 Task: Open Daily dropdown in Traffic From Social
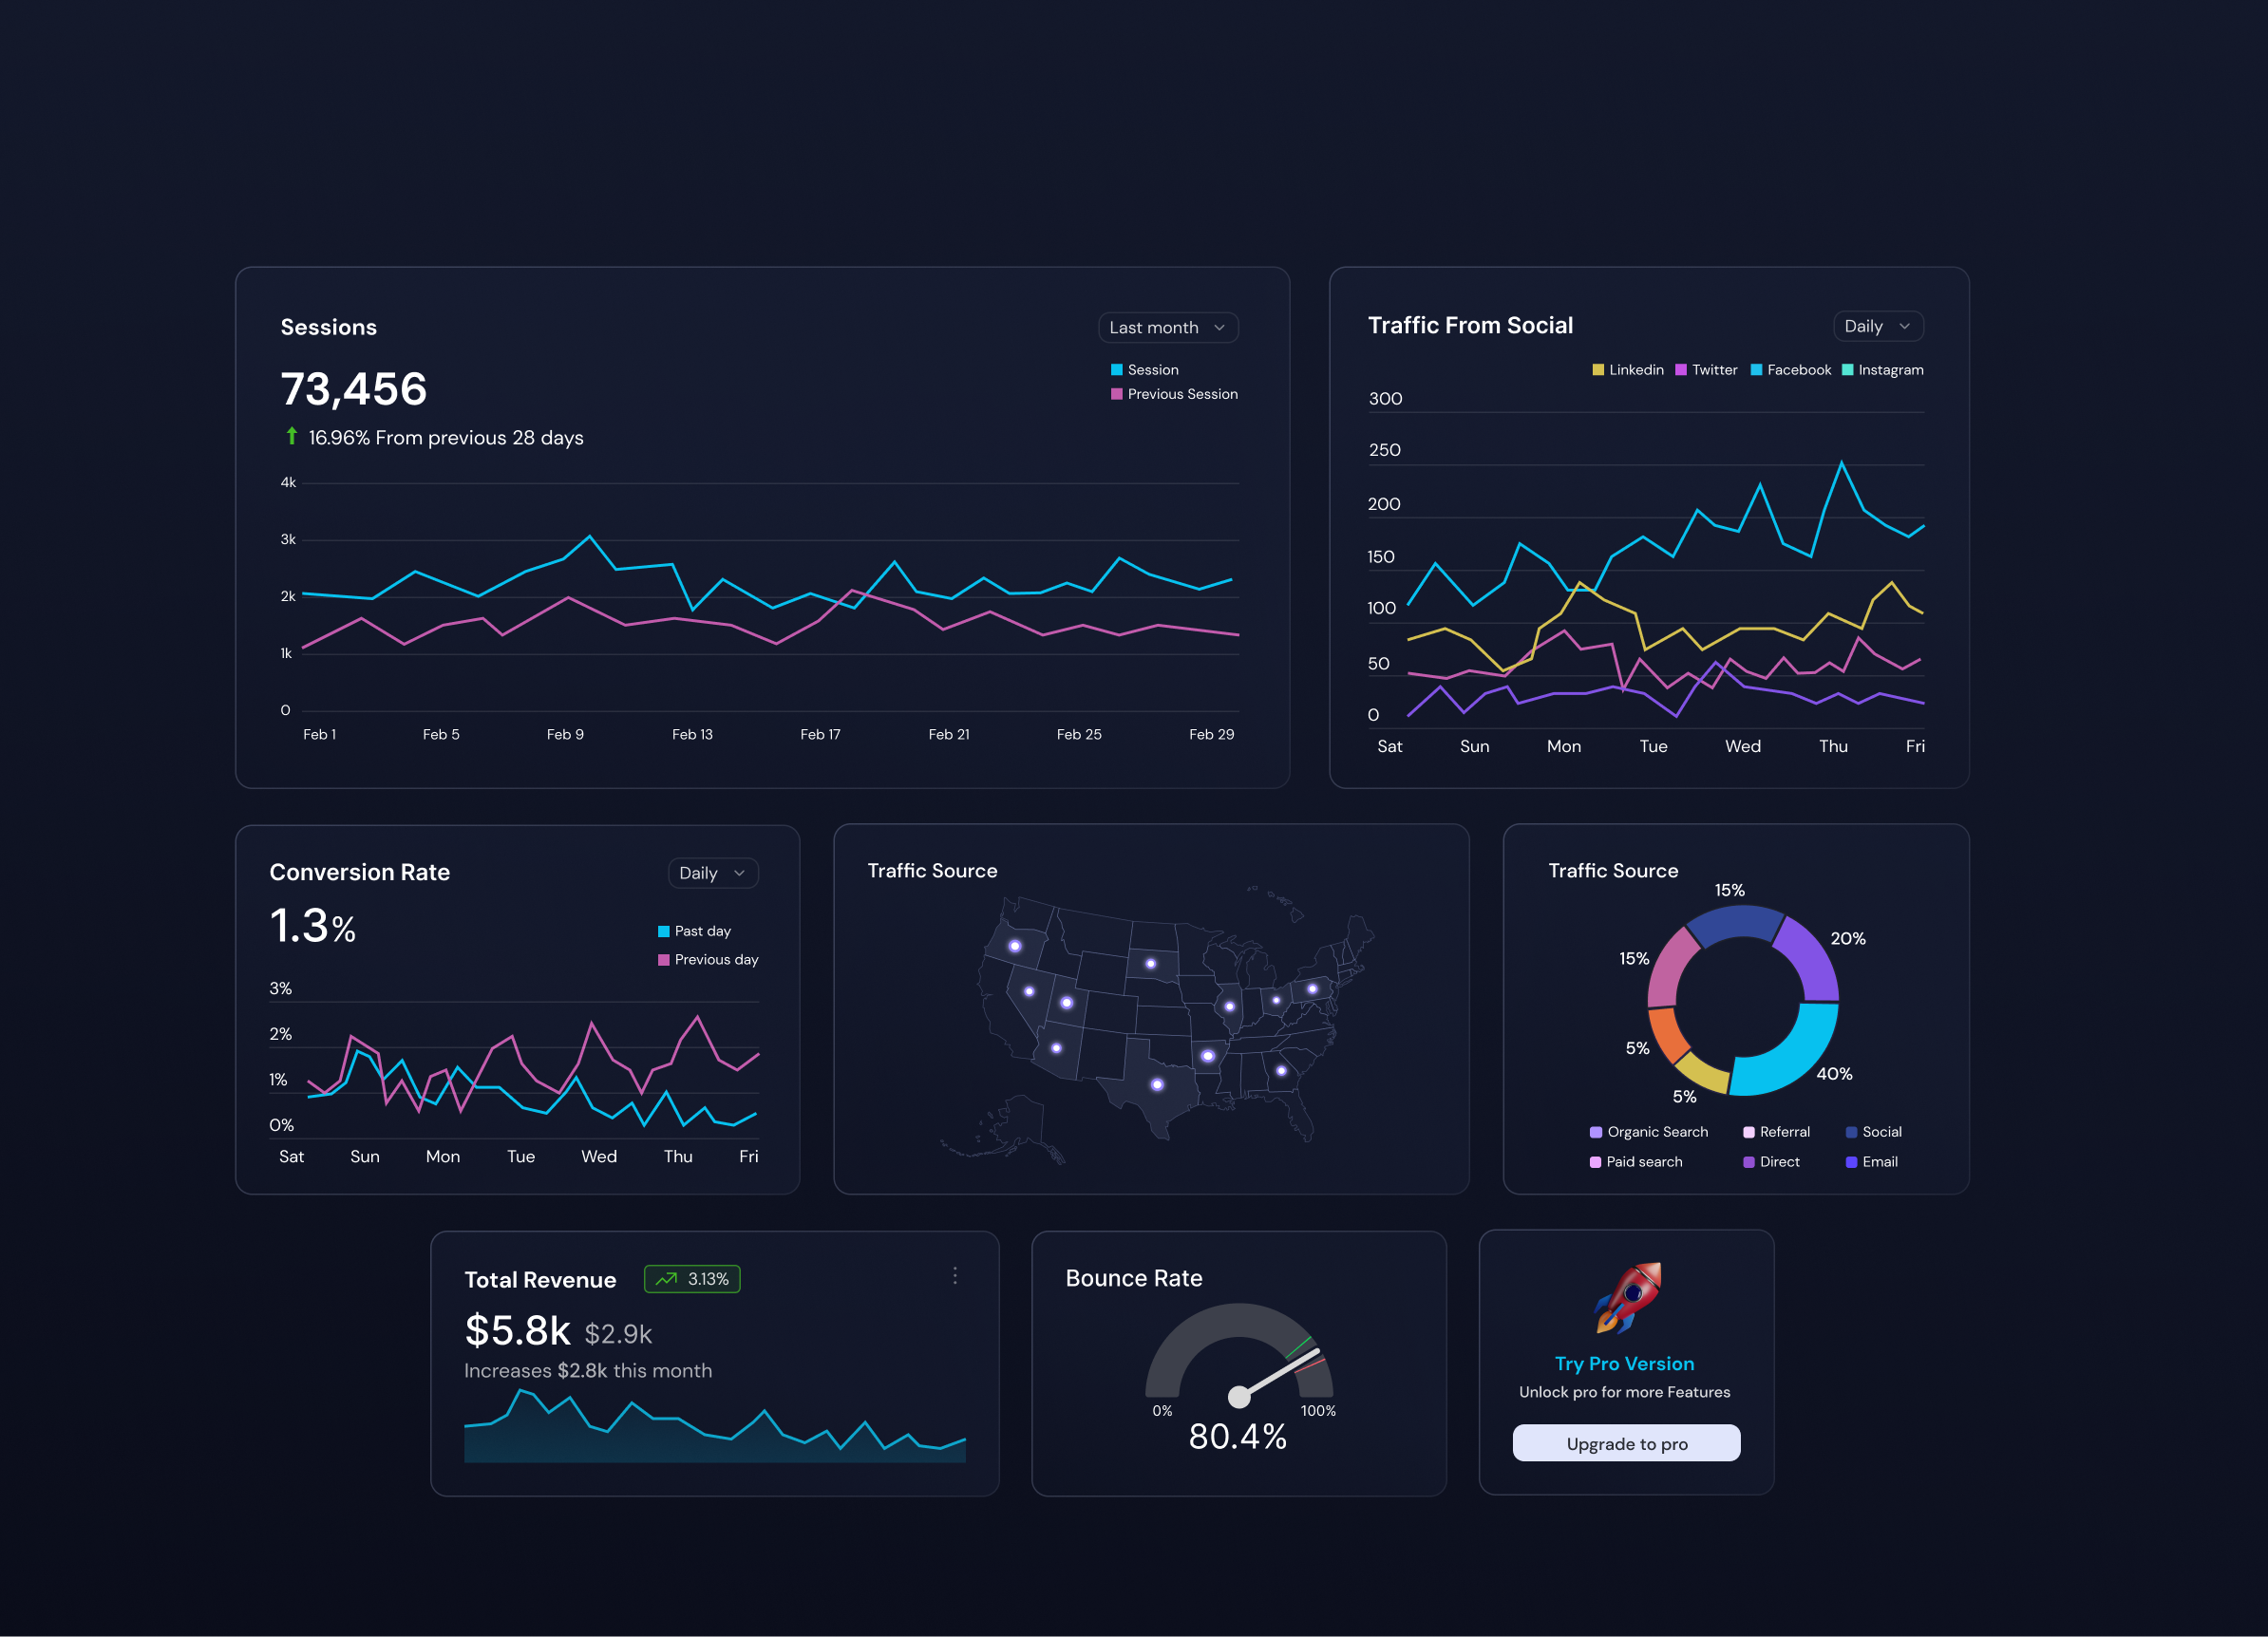[x=1877, y=326]
